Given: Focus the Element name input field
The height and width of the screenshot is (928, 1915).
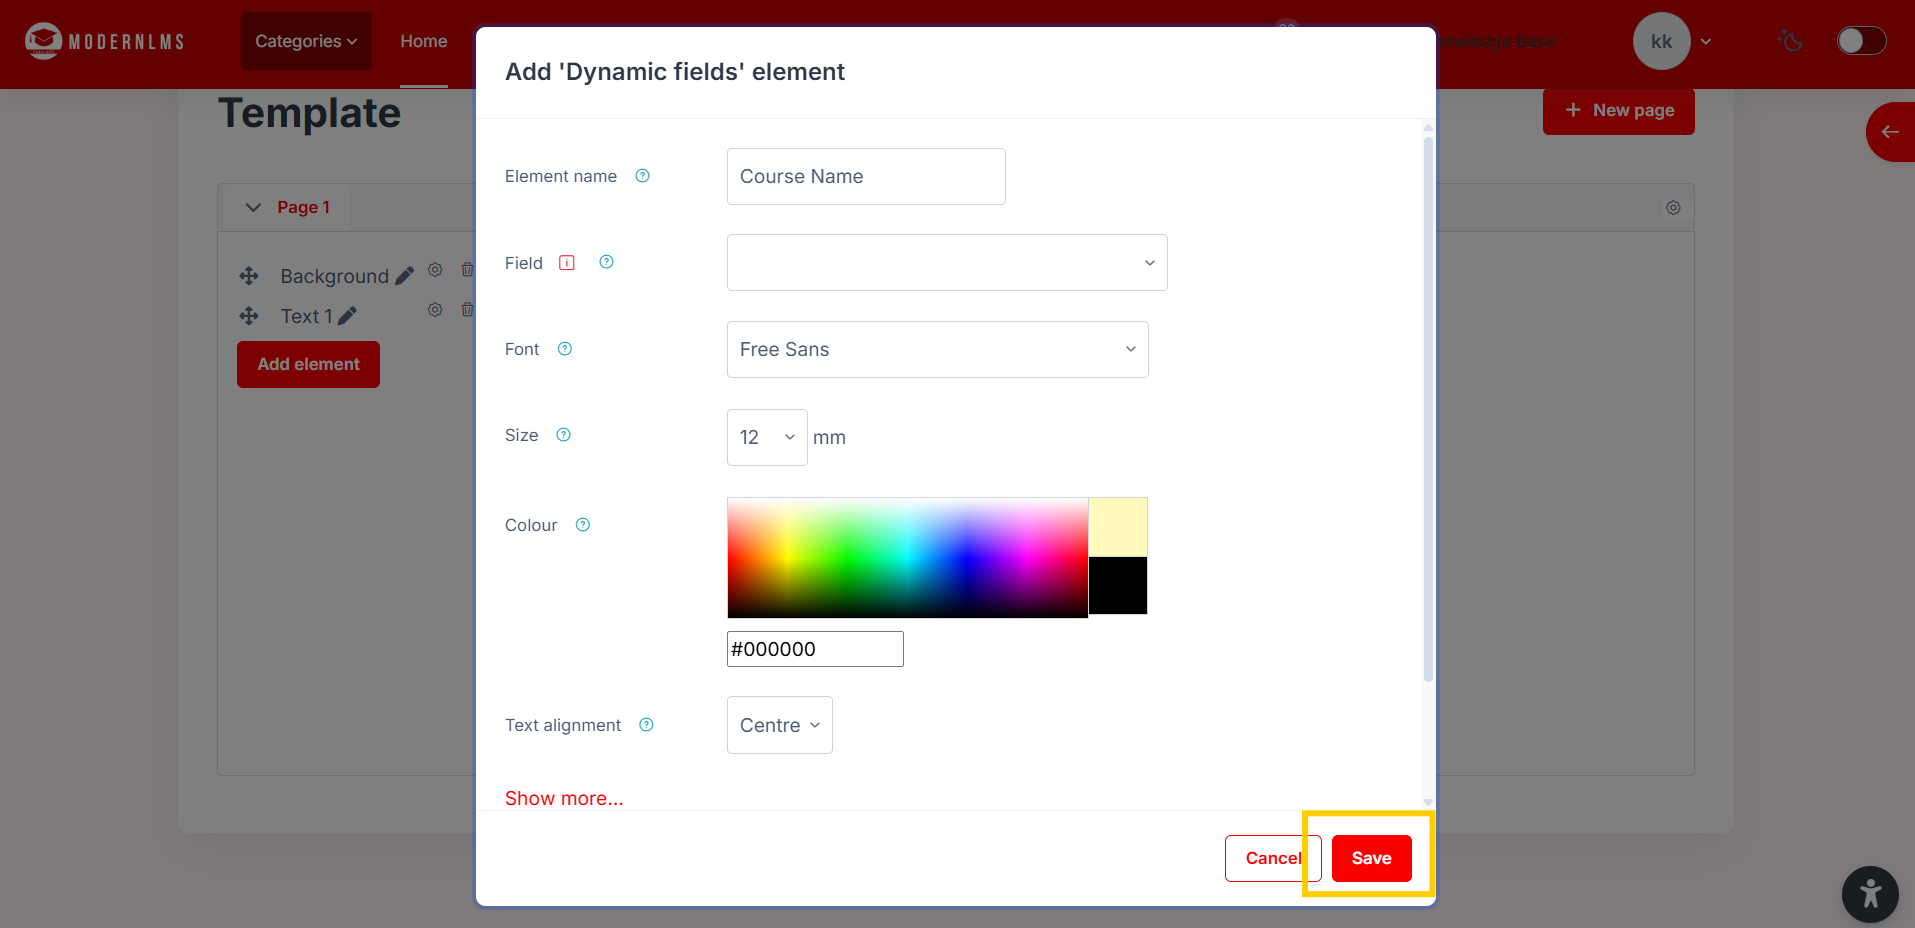Looking at the screenshot, I should 866,177.
